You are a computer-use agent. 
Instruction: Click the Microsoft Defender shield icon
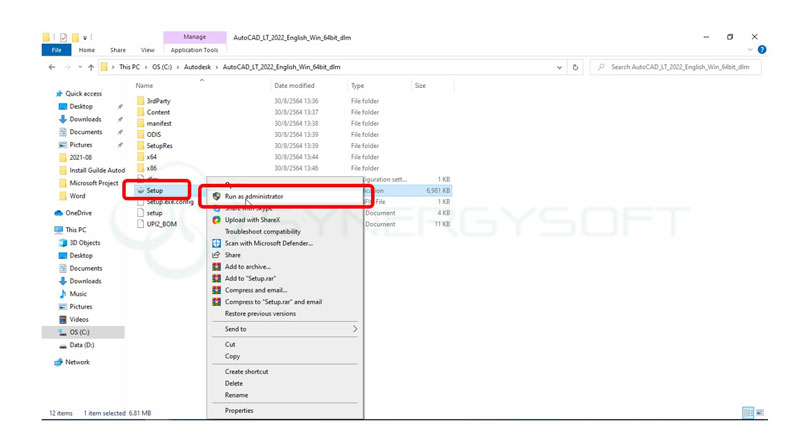coord(216,243)
